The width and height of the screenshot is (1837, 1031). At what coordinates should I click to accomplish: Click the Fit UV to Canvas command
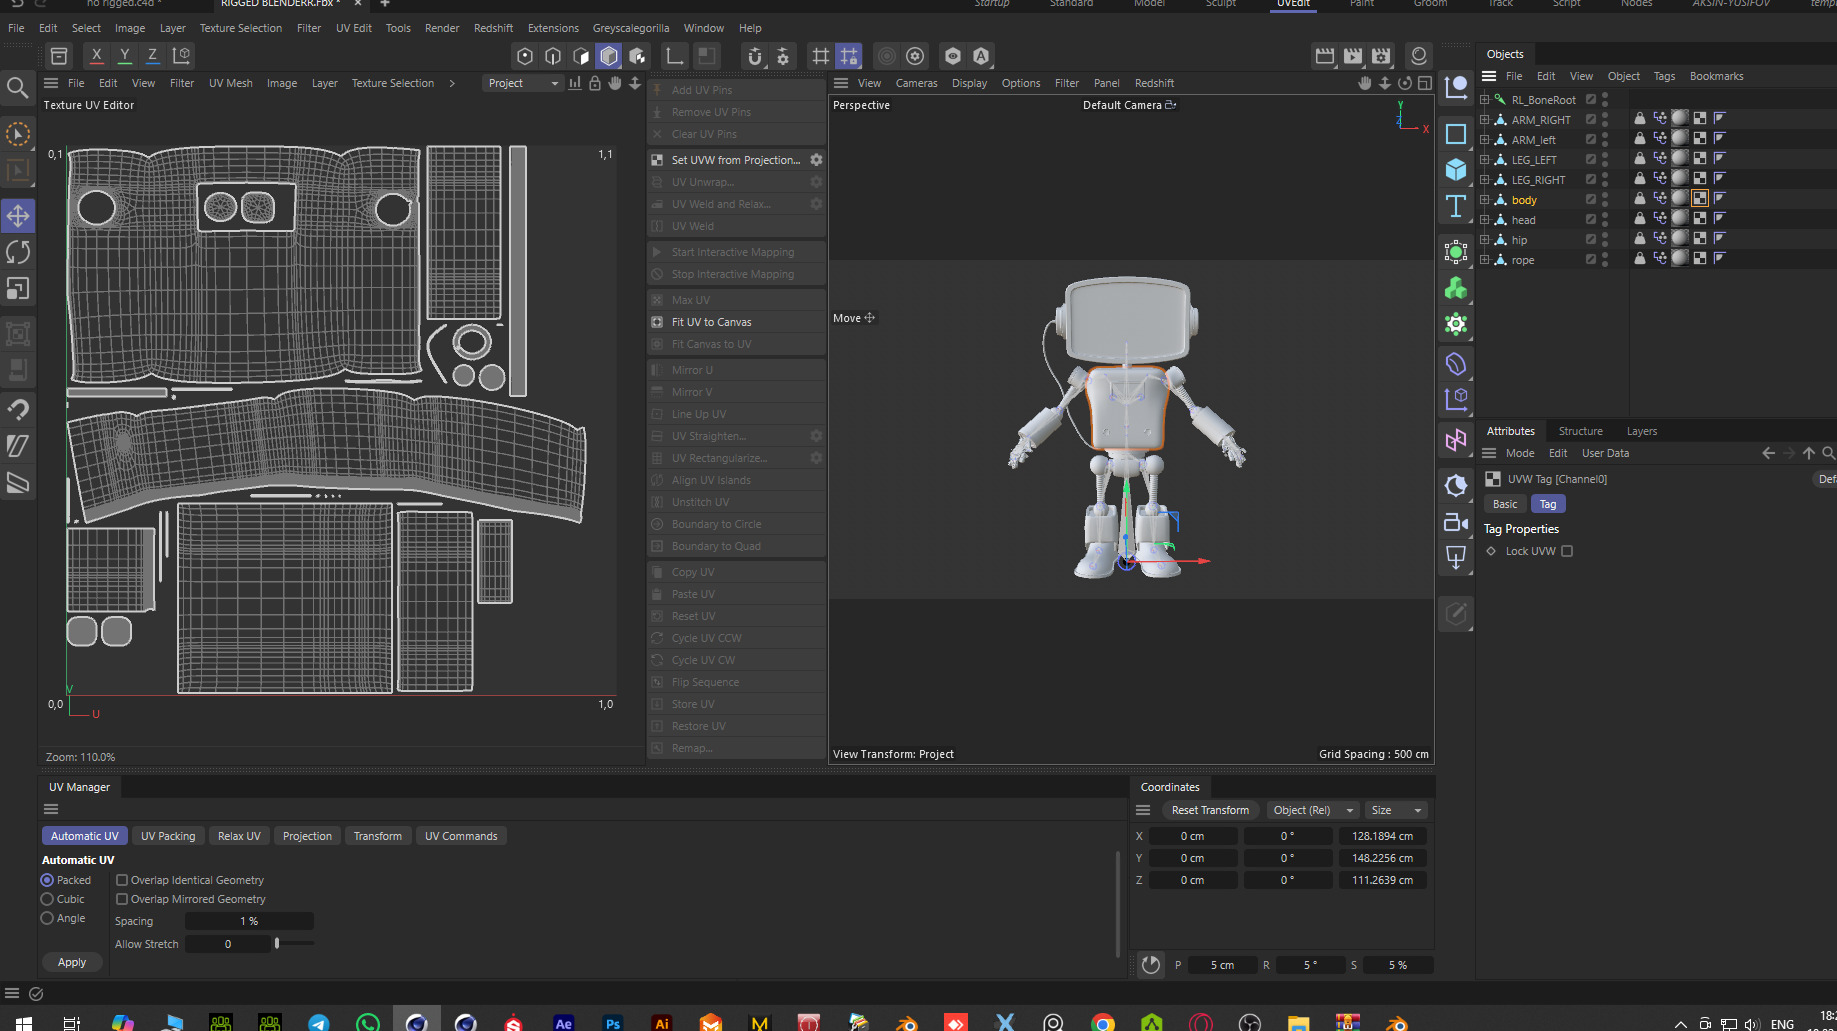click(736, 322)
